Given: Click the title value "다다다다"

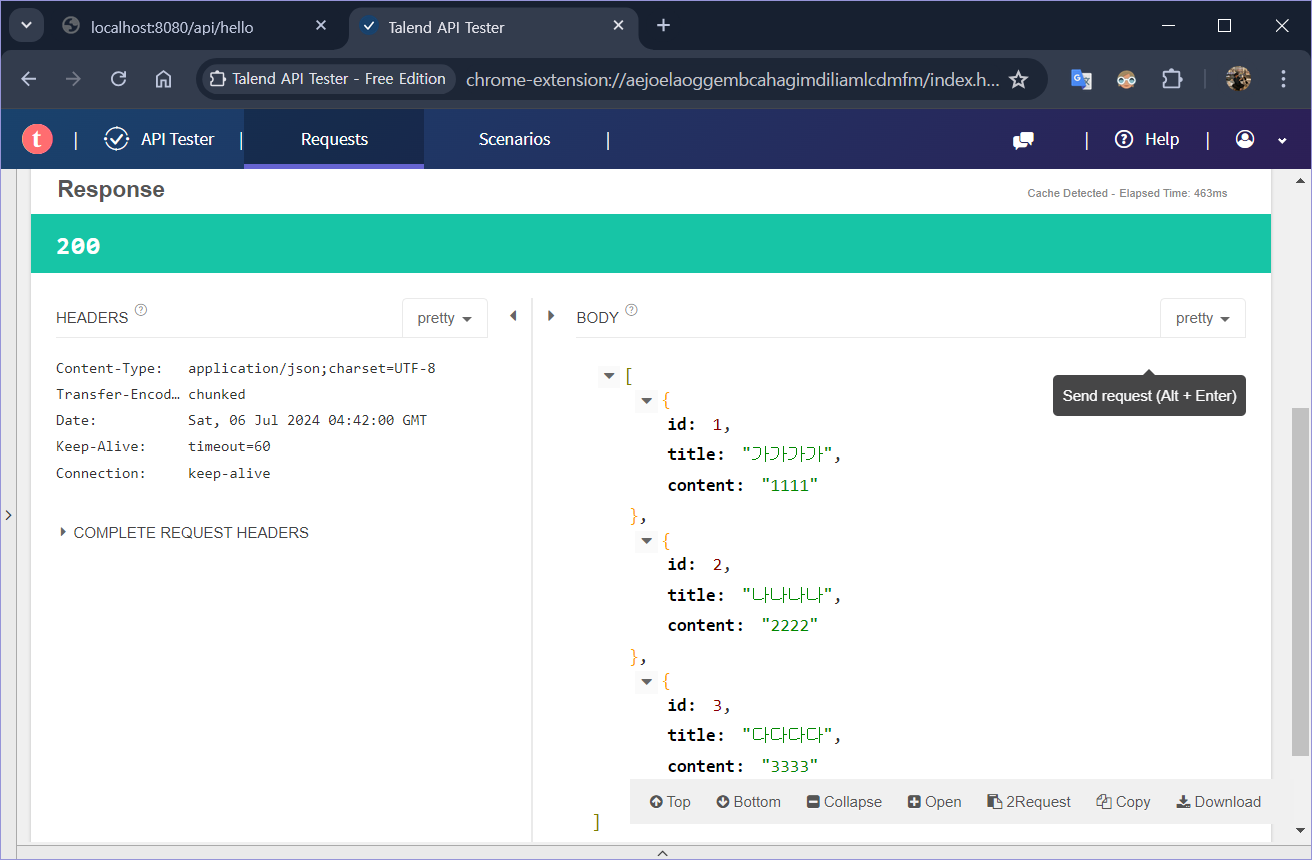Looking at the screenshot, I should (x=788, y=735).
